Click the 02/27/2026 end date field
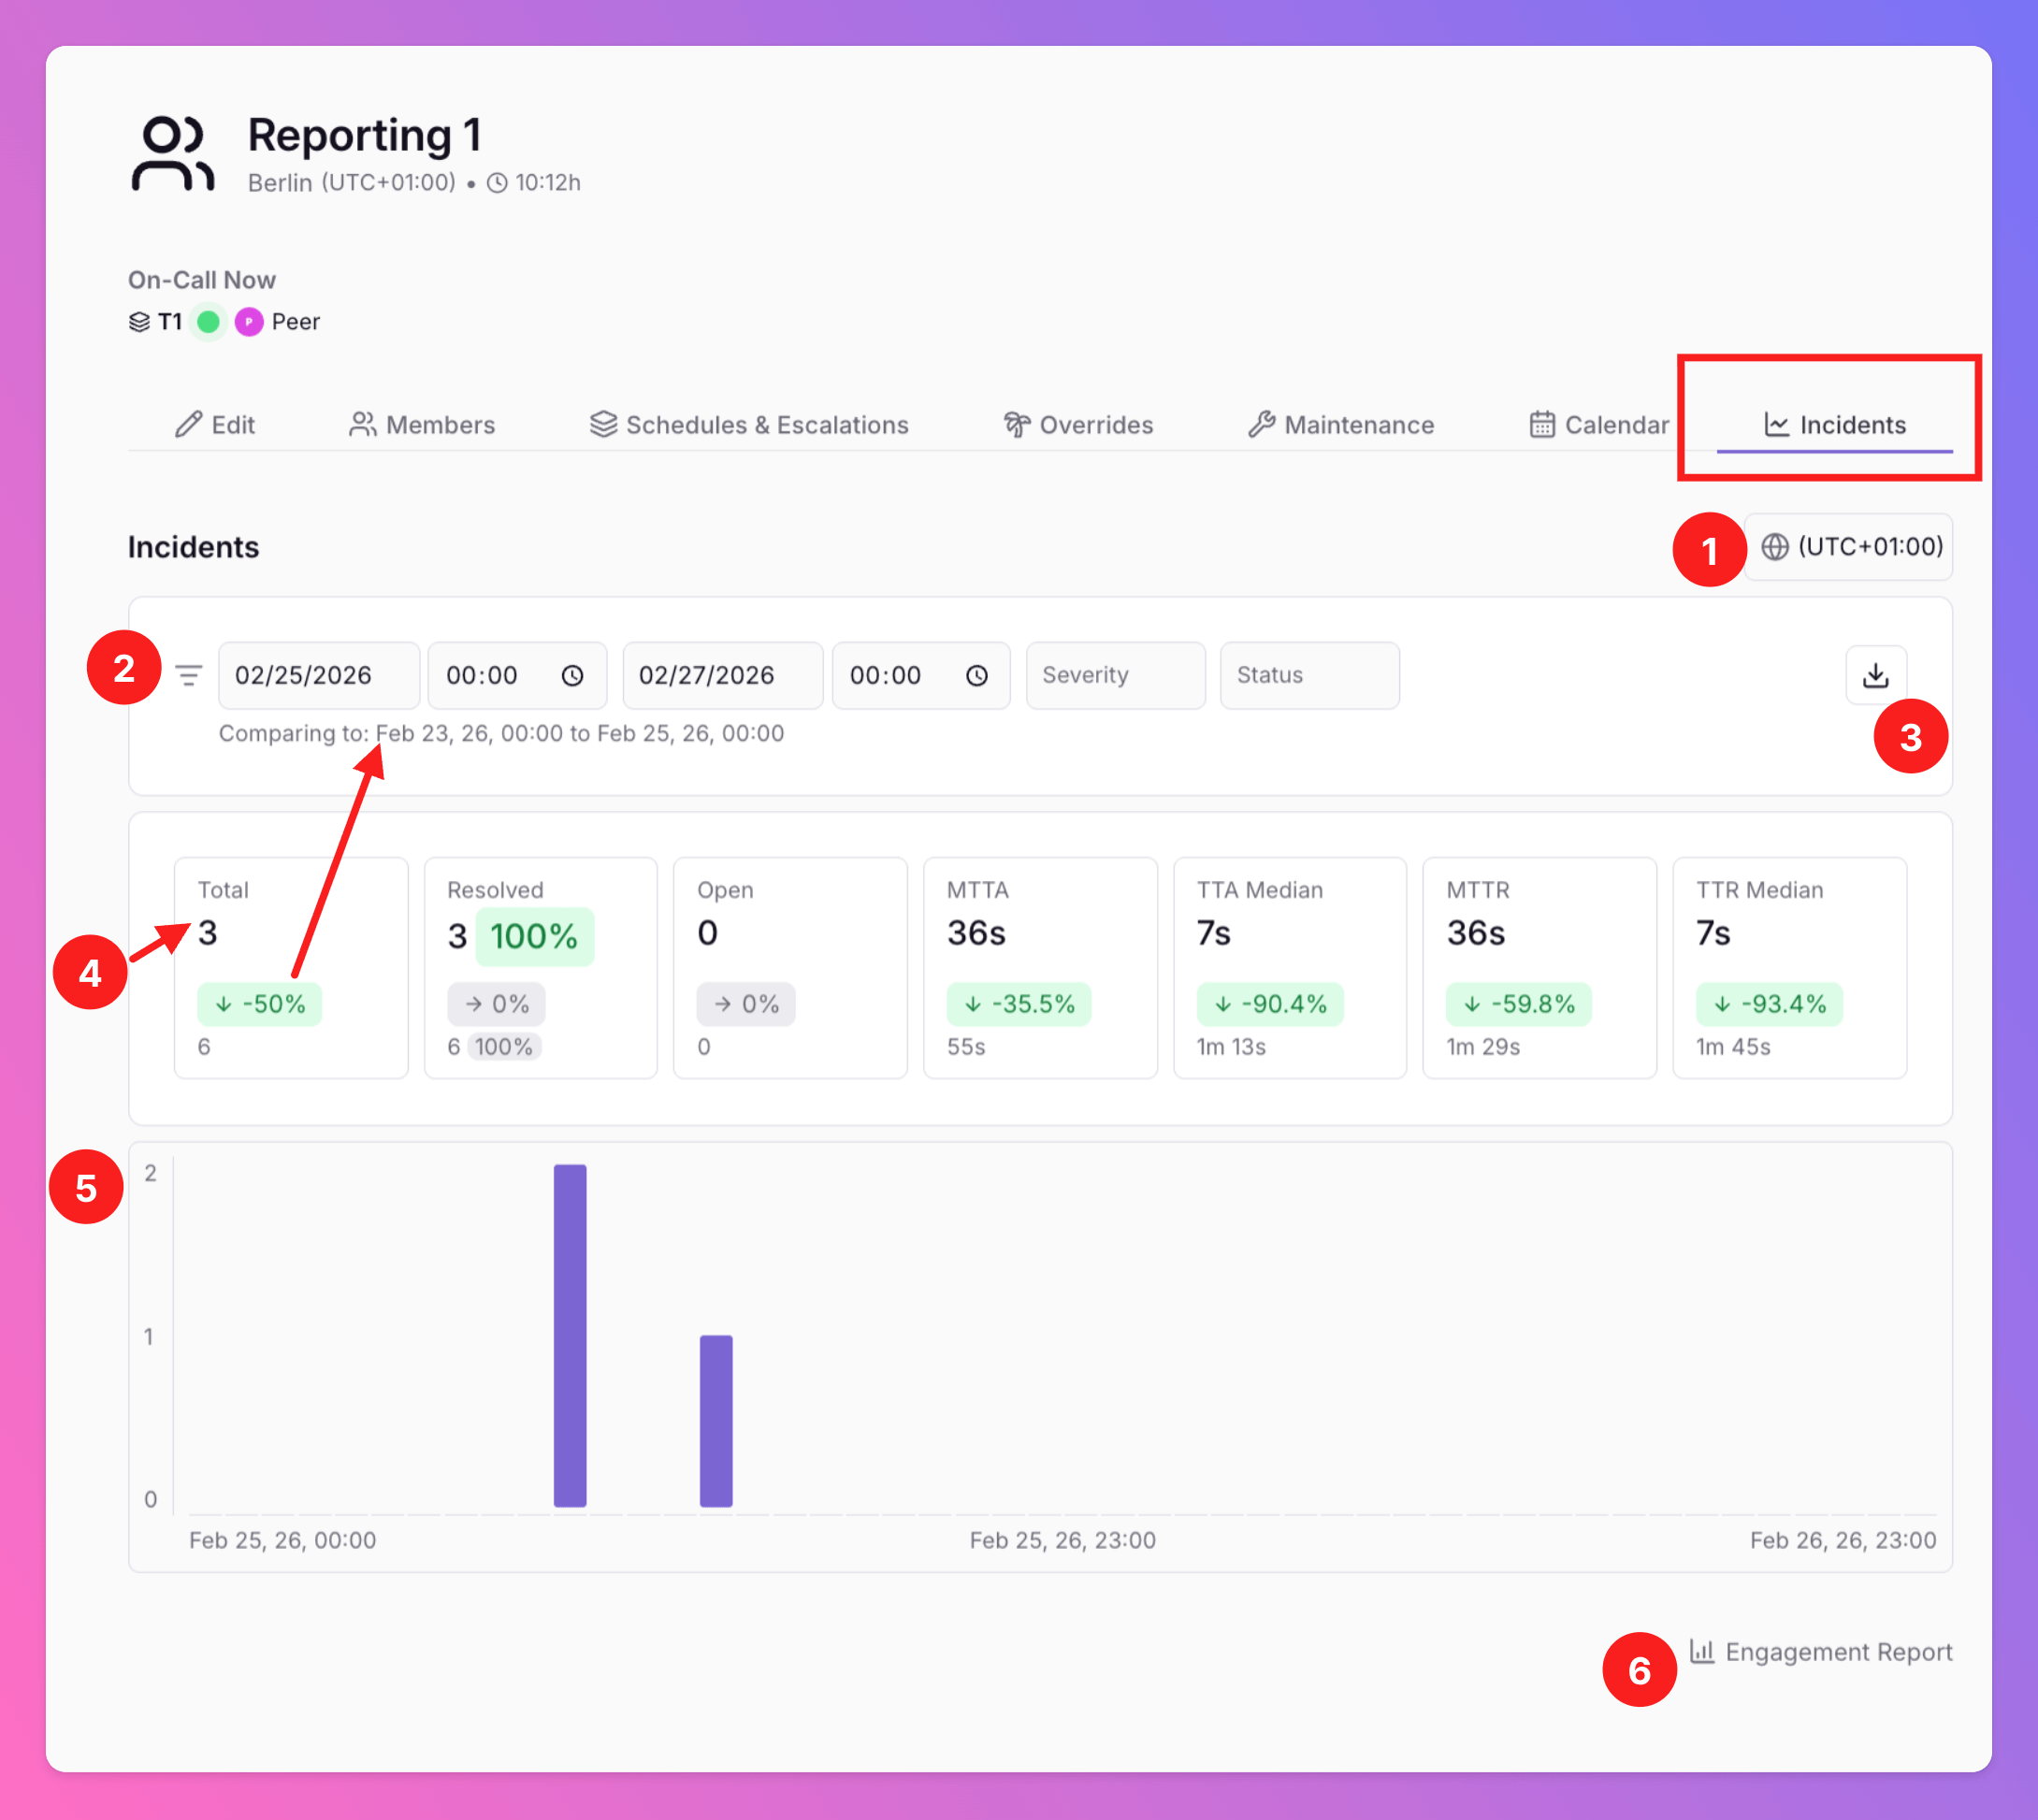The width and height of the screenshot is (2038, 1820). (x=722, y=676)
